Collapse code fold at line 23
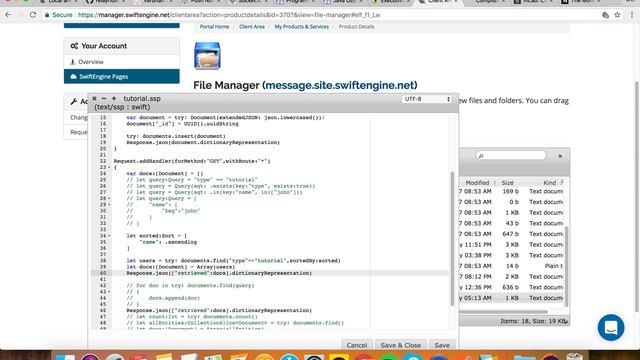 coord(109,167)
